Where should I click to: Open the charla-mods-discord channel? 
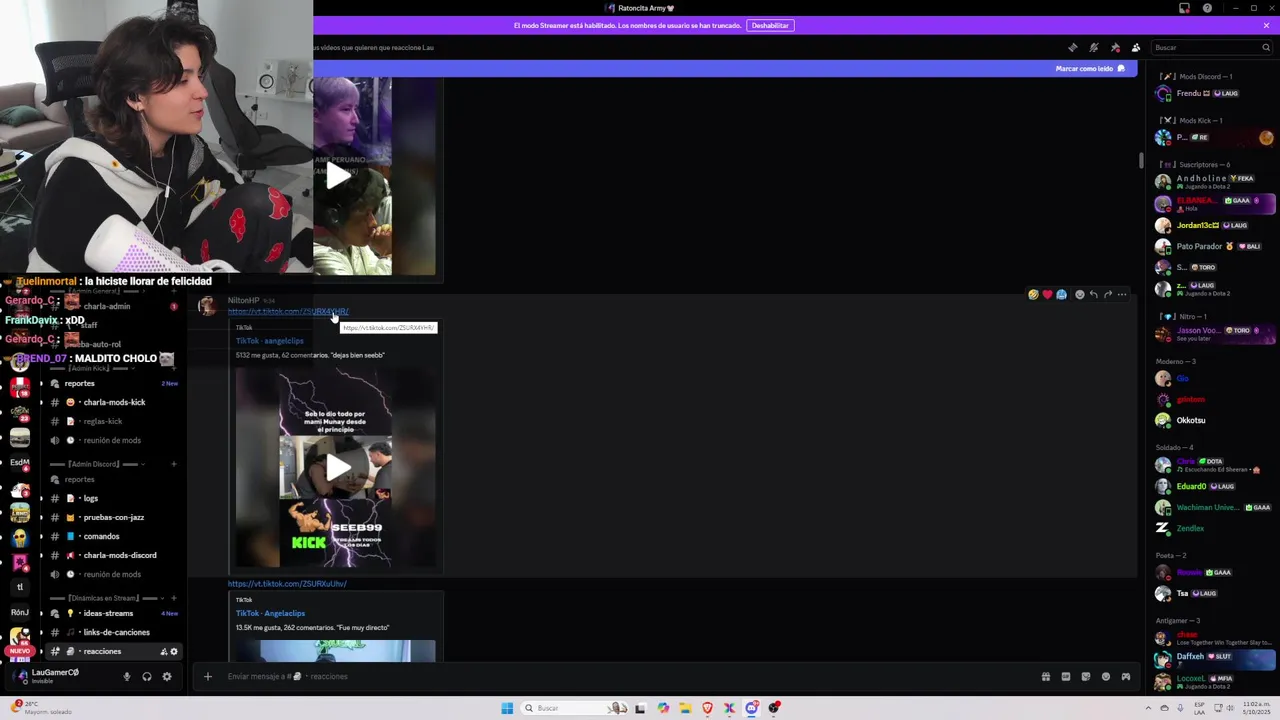(115, 555)
